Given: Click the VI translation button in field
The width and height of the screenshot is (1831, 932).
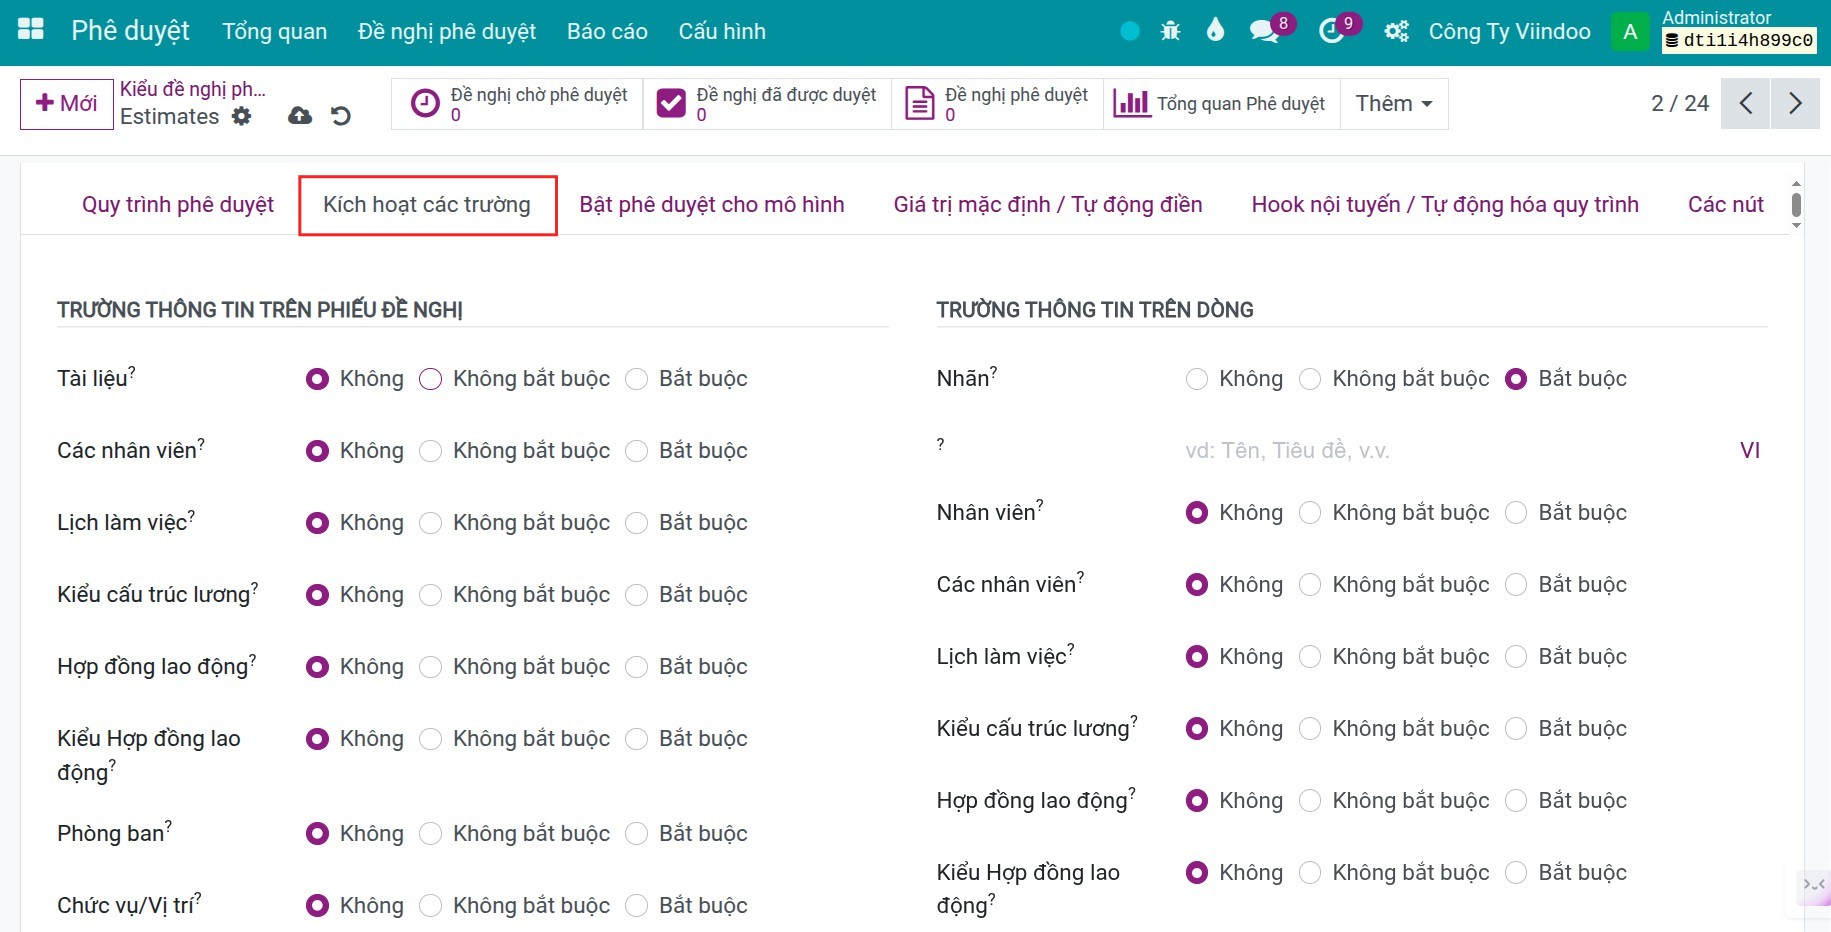Looking at the screenshot, I should click(x=1750, y=451).
